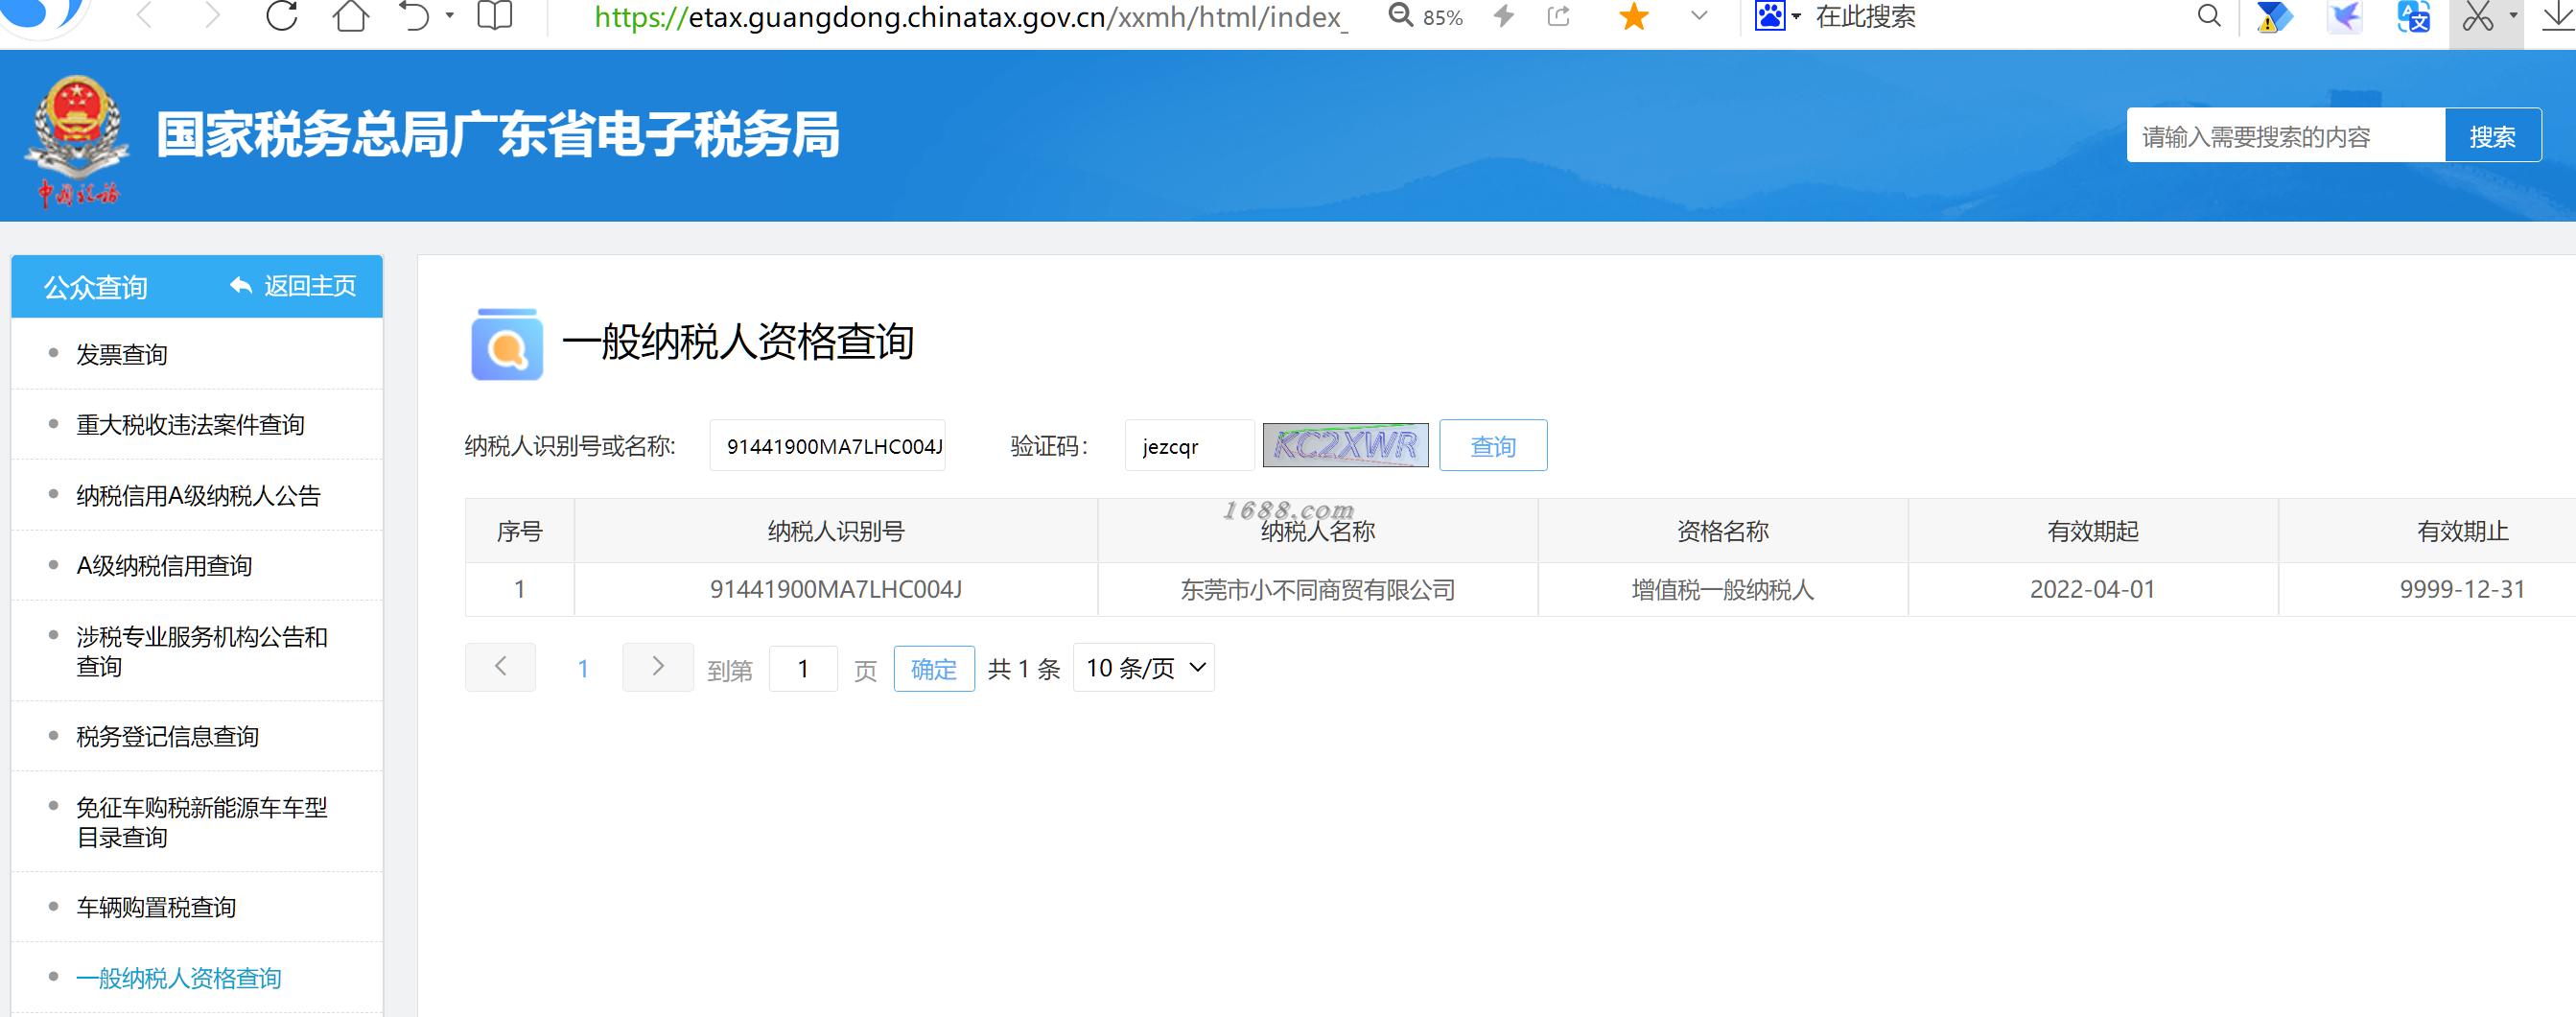Viewport: 2576px width, 1017px height.
Task: Click the translate extension icon
Action: point(2413,16)
